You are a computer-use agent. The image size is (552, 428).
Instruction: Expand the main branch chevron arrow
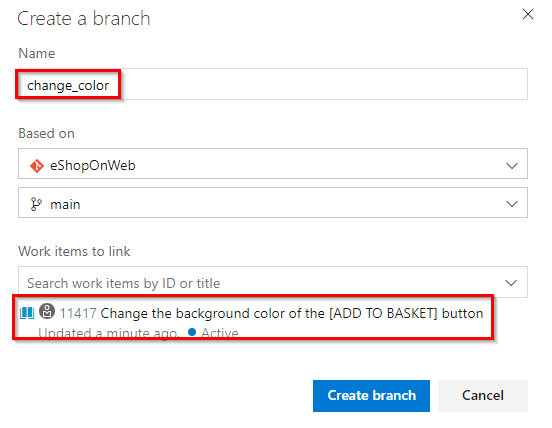click(512, 204)
